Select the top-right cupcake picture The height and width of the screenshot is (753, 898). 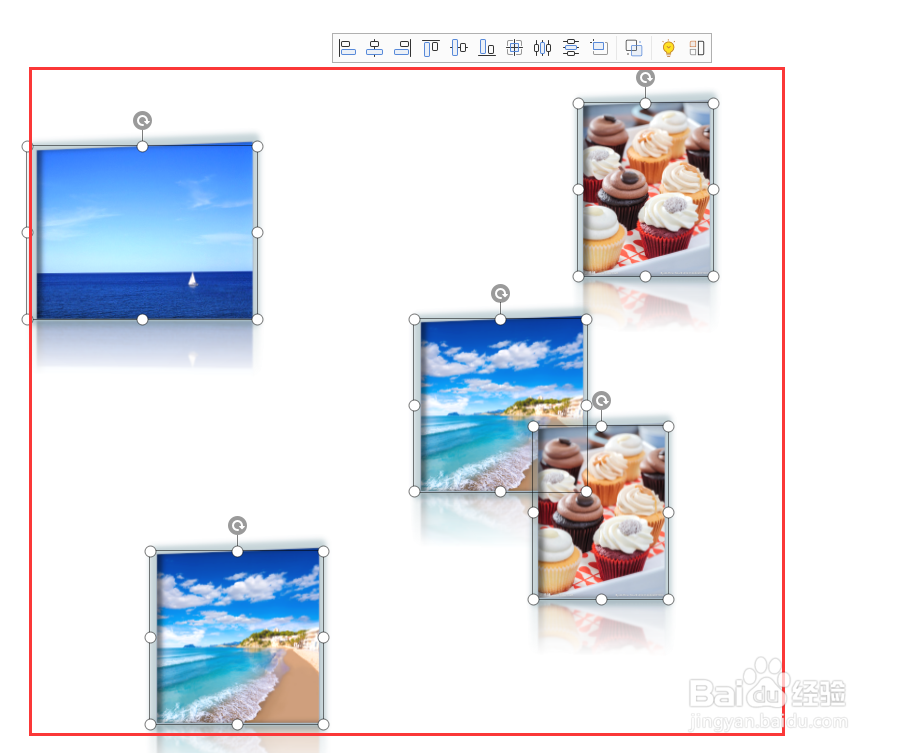(x=645, y=190)
